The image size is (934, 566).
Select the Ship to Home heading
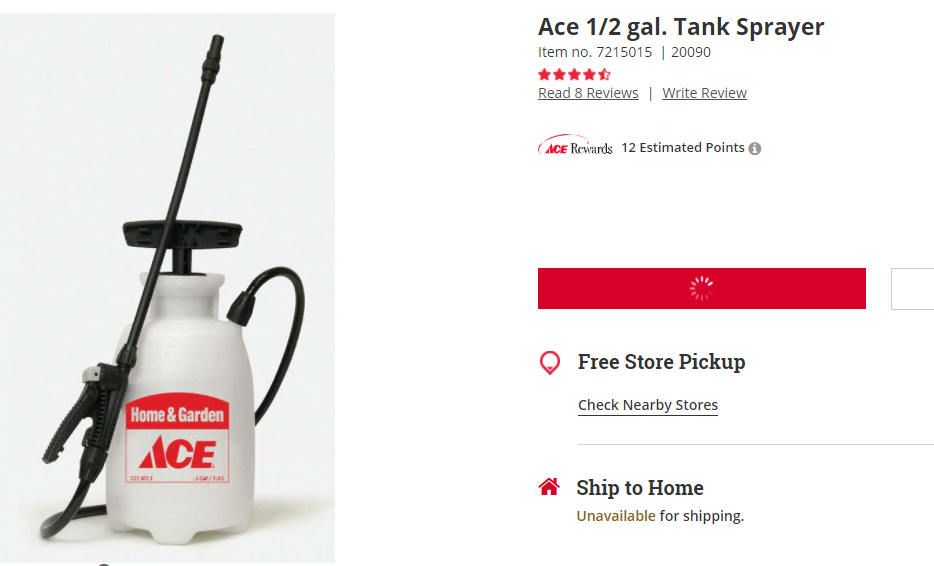point(640,488)
